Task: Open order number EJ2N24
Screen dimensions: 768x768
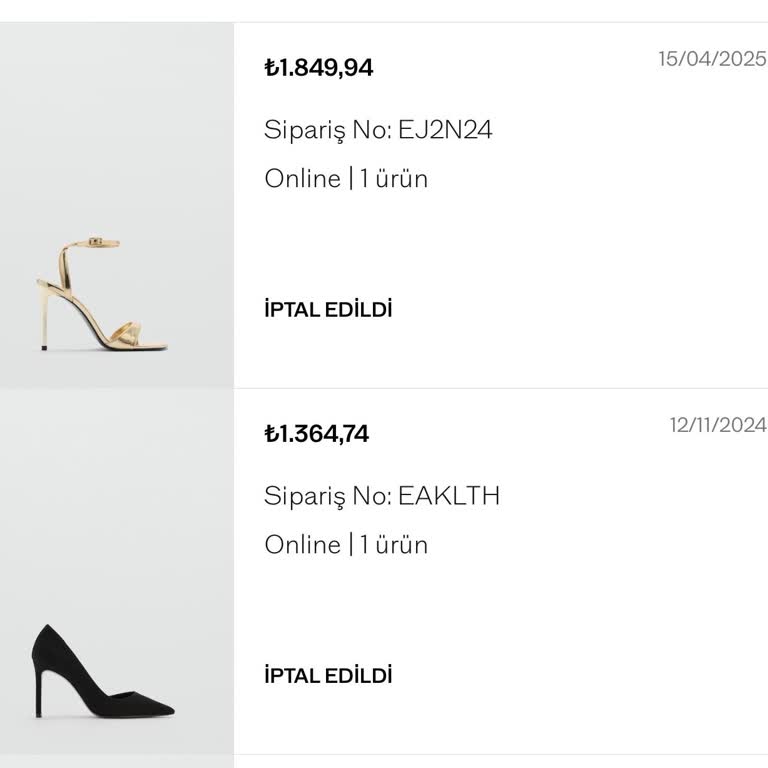Action: (x=445, y=130)
